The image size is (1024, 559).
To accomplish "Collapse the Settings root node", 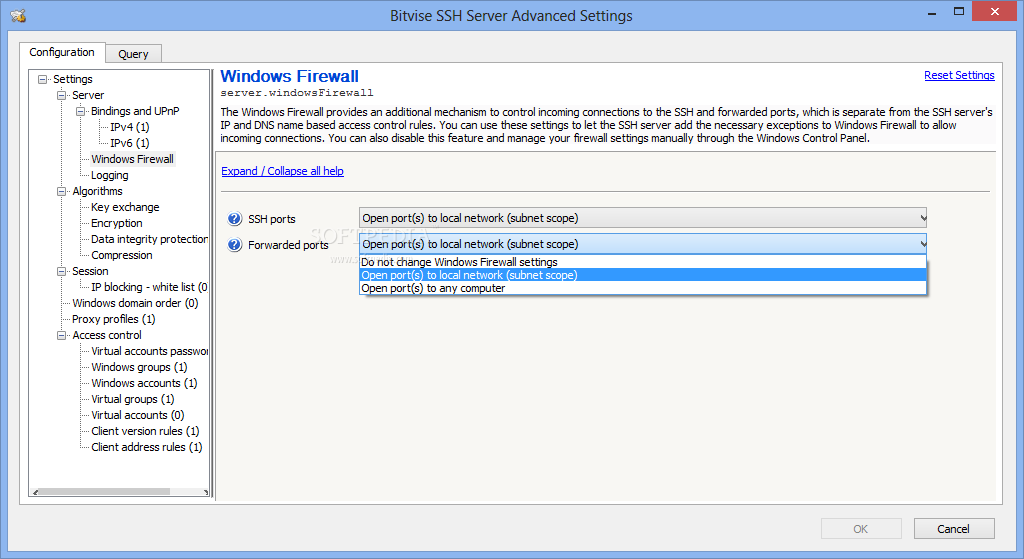I will point(42,79).
